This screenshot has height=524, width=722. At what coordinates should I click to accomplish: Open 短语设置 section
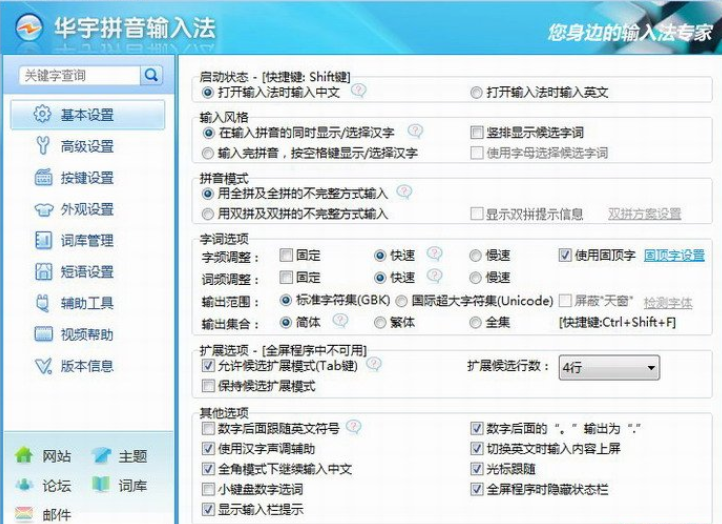click(87, 272)
